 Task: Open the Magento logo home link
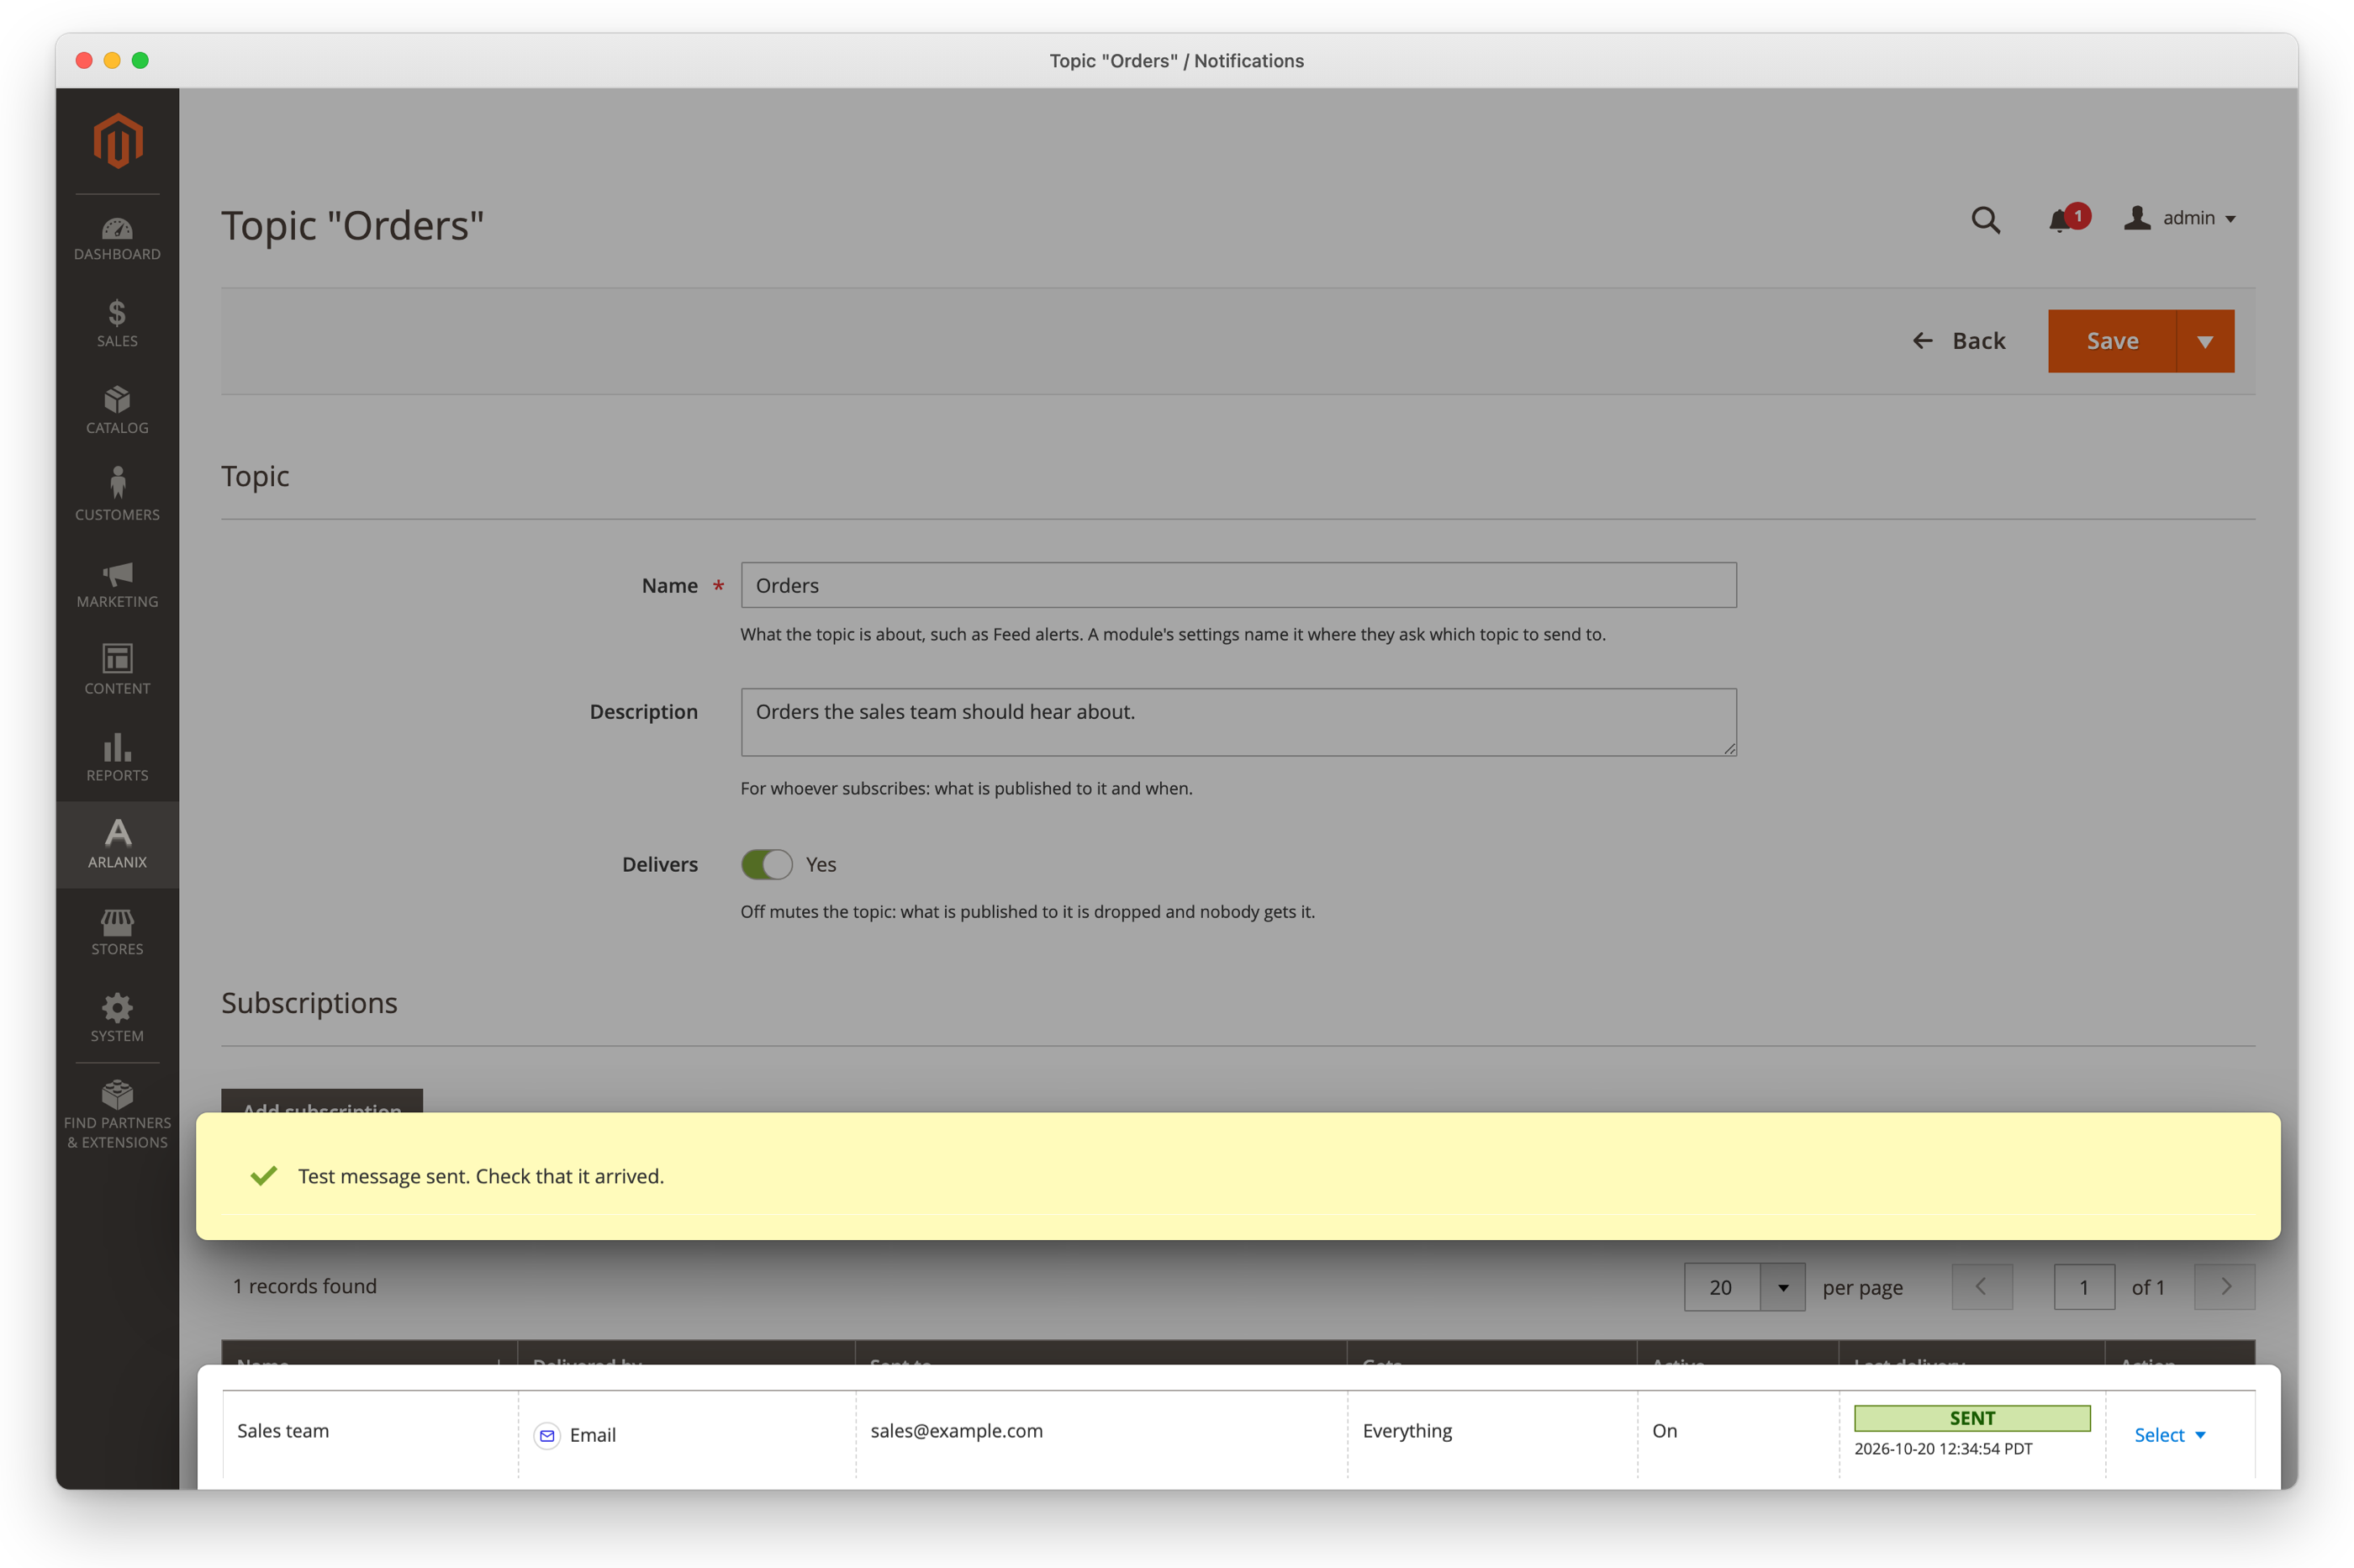(118, 141)
